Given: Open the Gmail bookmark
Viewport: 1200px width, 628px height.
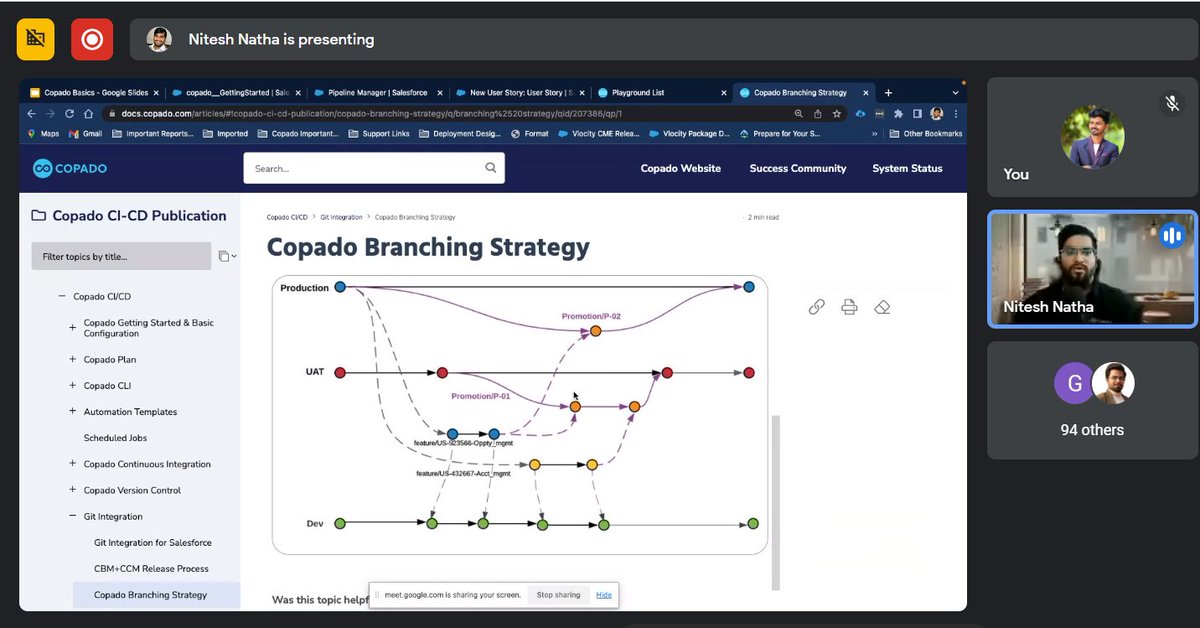Looking at the screenshot, I should pyautogui.click(x=84, y=133).
